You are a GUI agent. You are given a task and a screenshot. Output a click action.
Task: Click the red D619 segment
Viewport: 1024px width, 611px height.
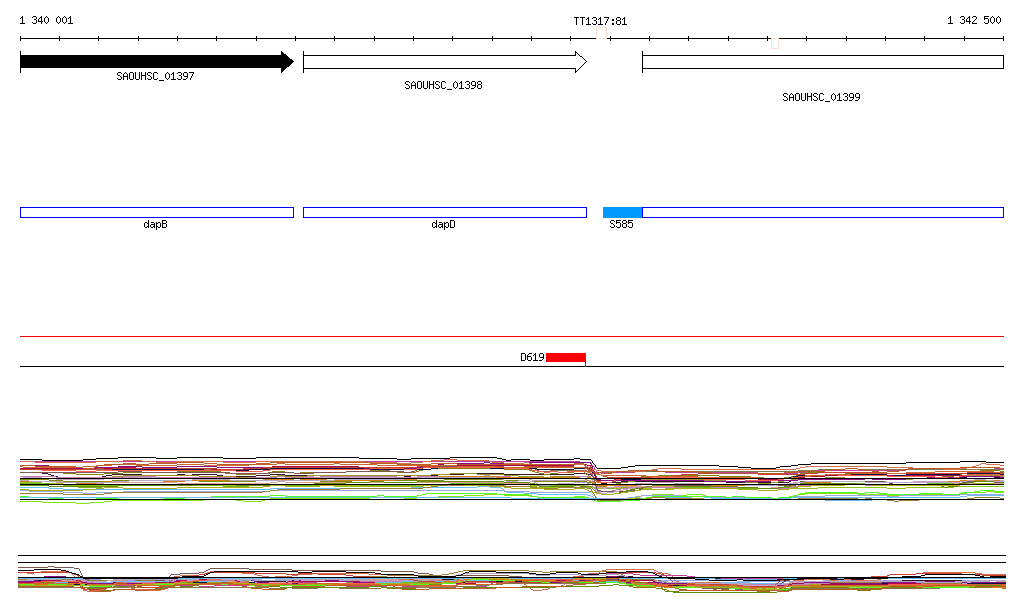click(565, 357)
